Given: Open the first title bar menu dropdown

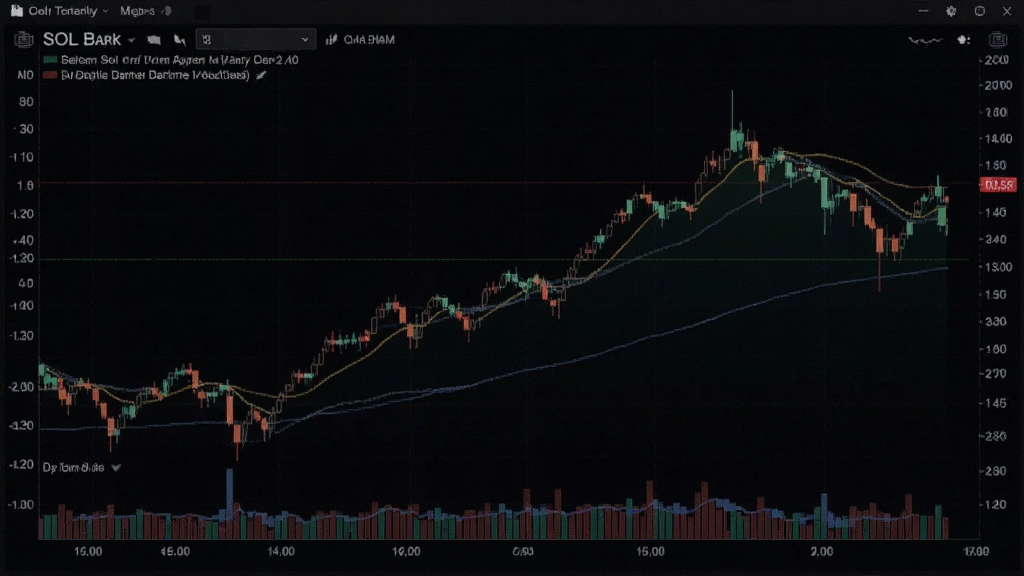Looking at the screenshot, I should click(x=68, y=11).
